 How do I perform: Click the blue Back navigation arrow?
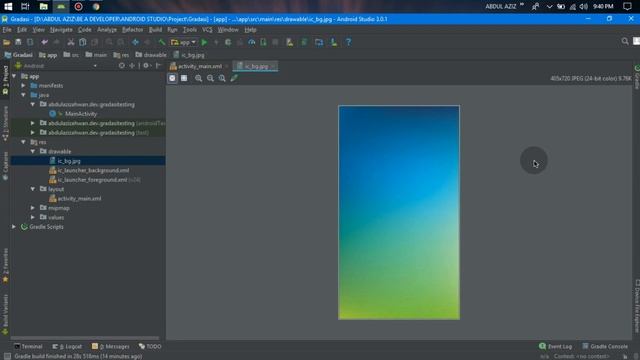pos(135,42)
